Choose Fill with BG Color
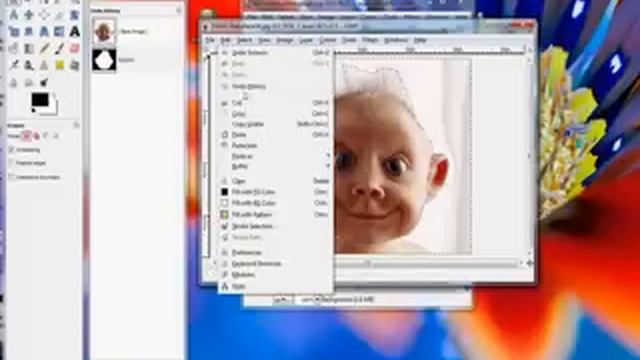 (276, 203)
